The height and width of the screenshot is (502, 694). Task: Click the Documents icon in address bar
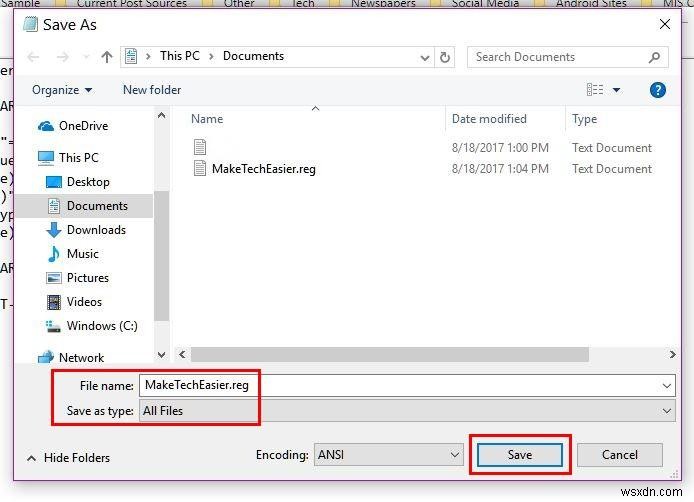point(131,57)
